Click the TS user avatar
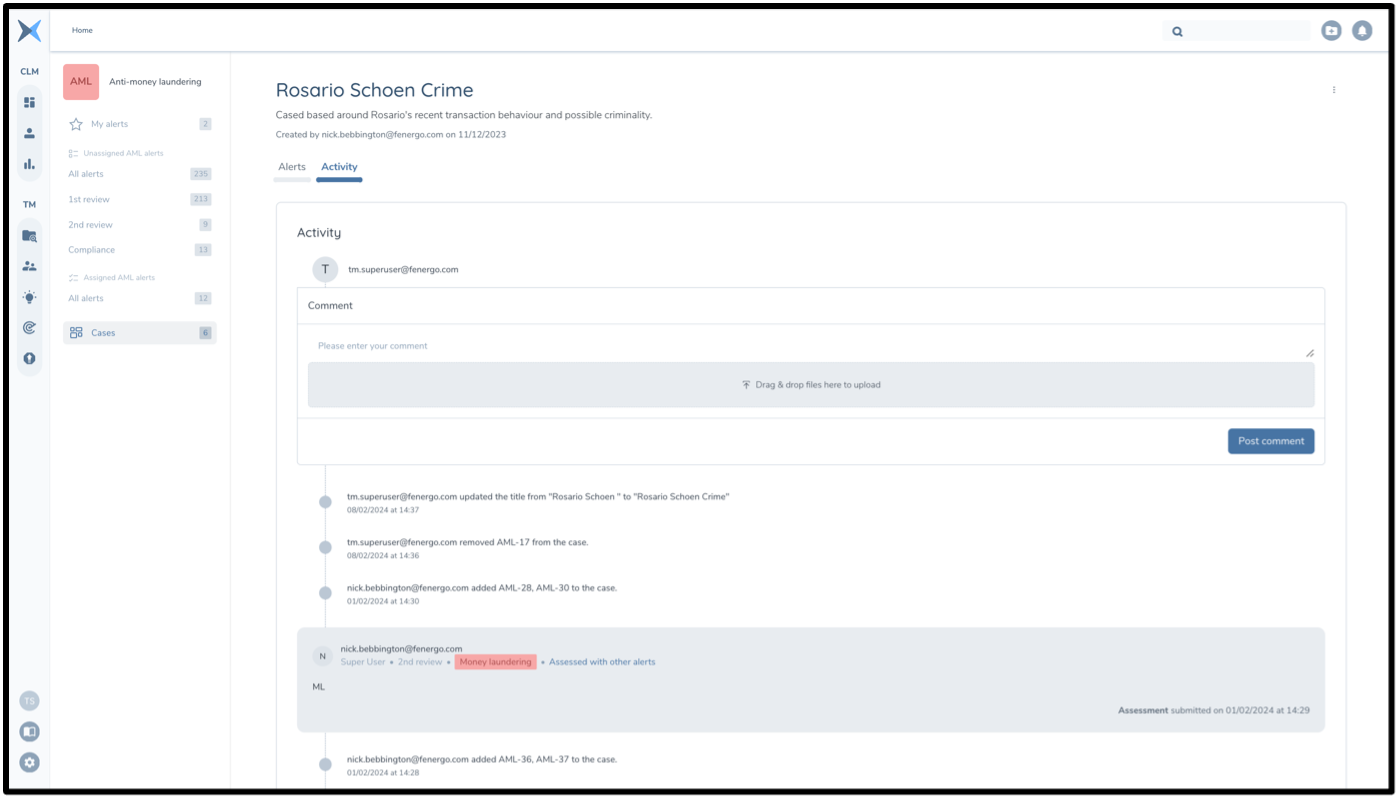This screenshot has height=800, width=1399. (x=29, y=701)
